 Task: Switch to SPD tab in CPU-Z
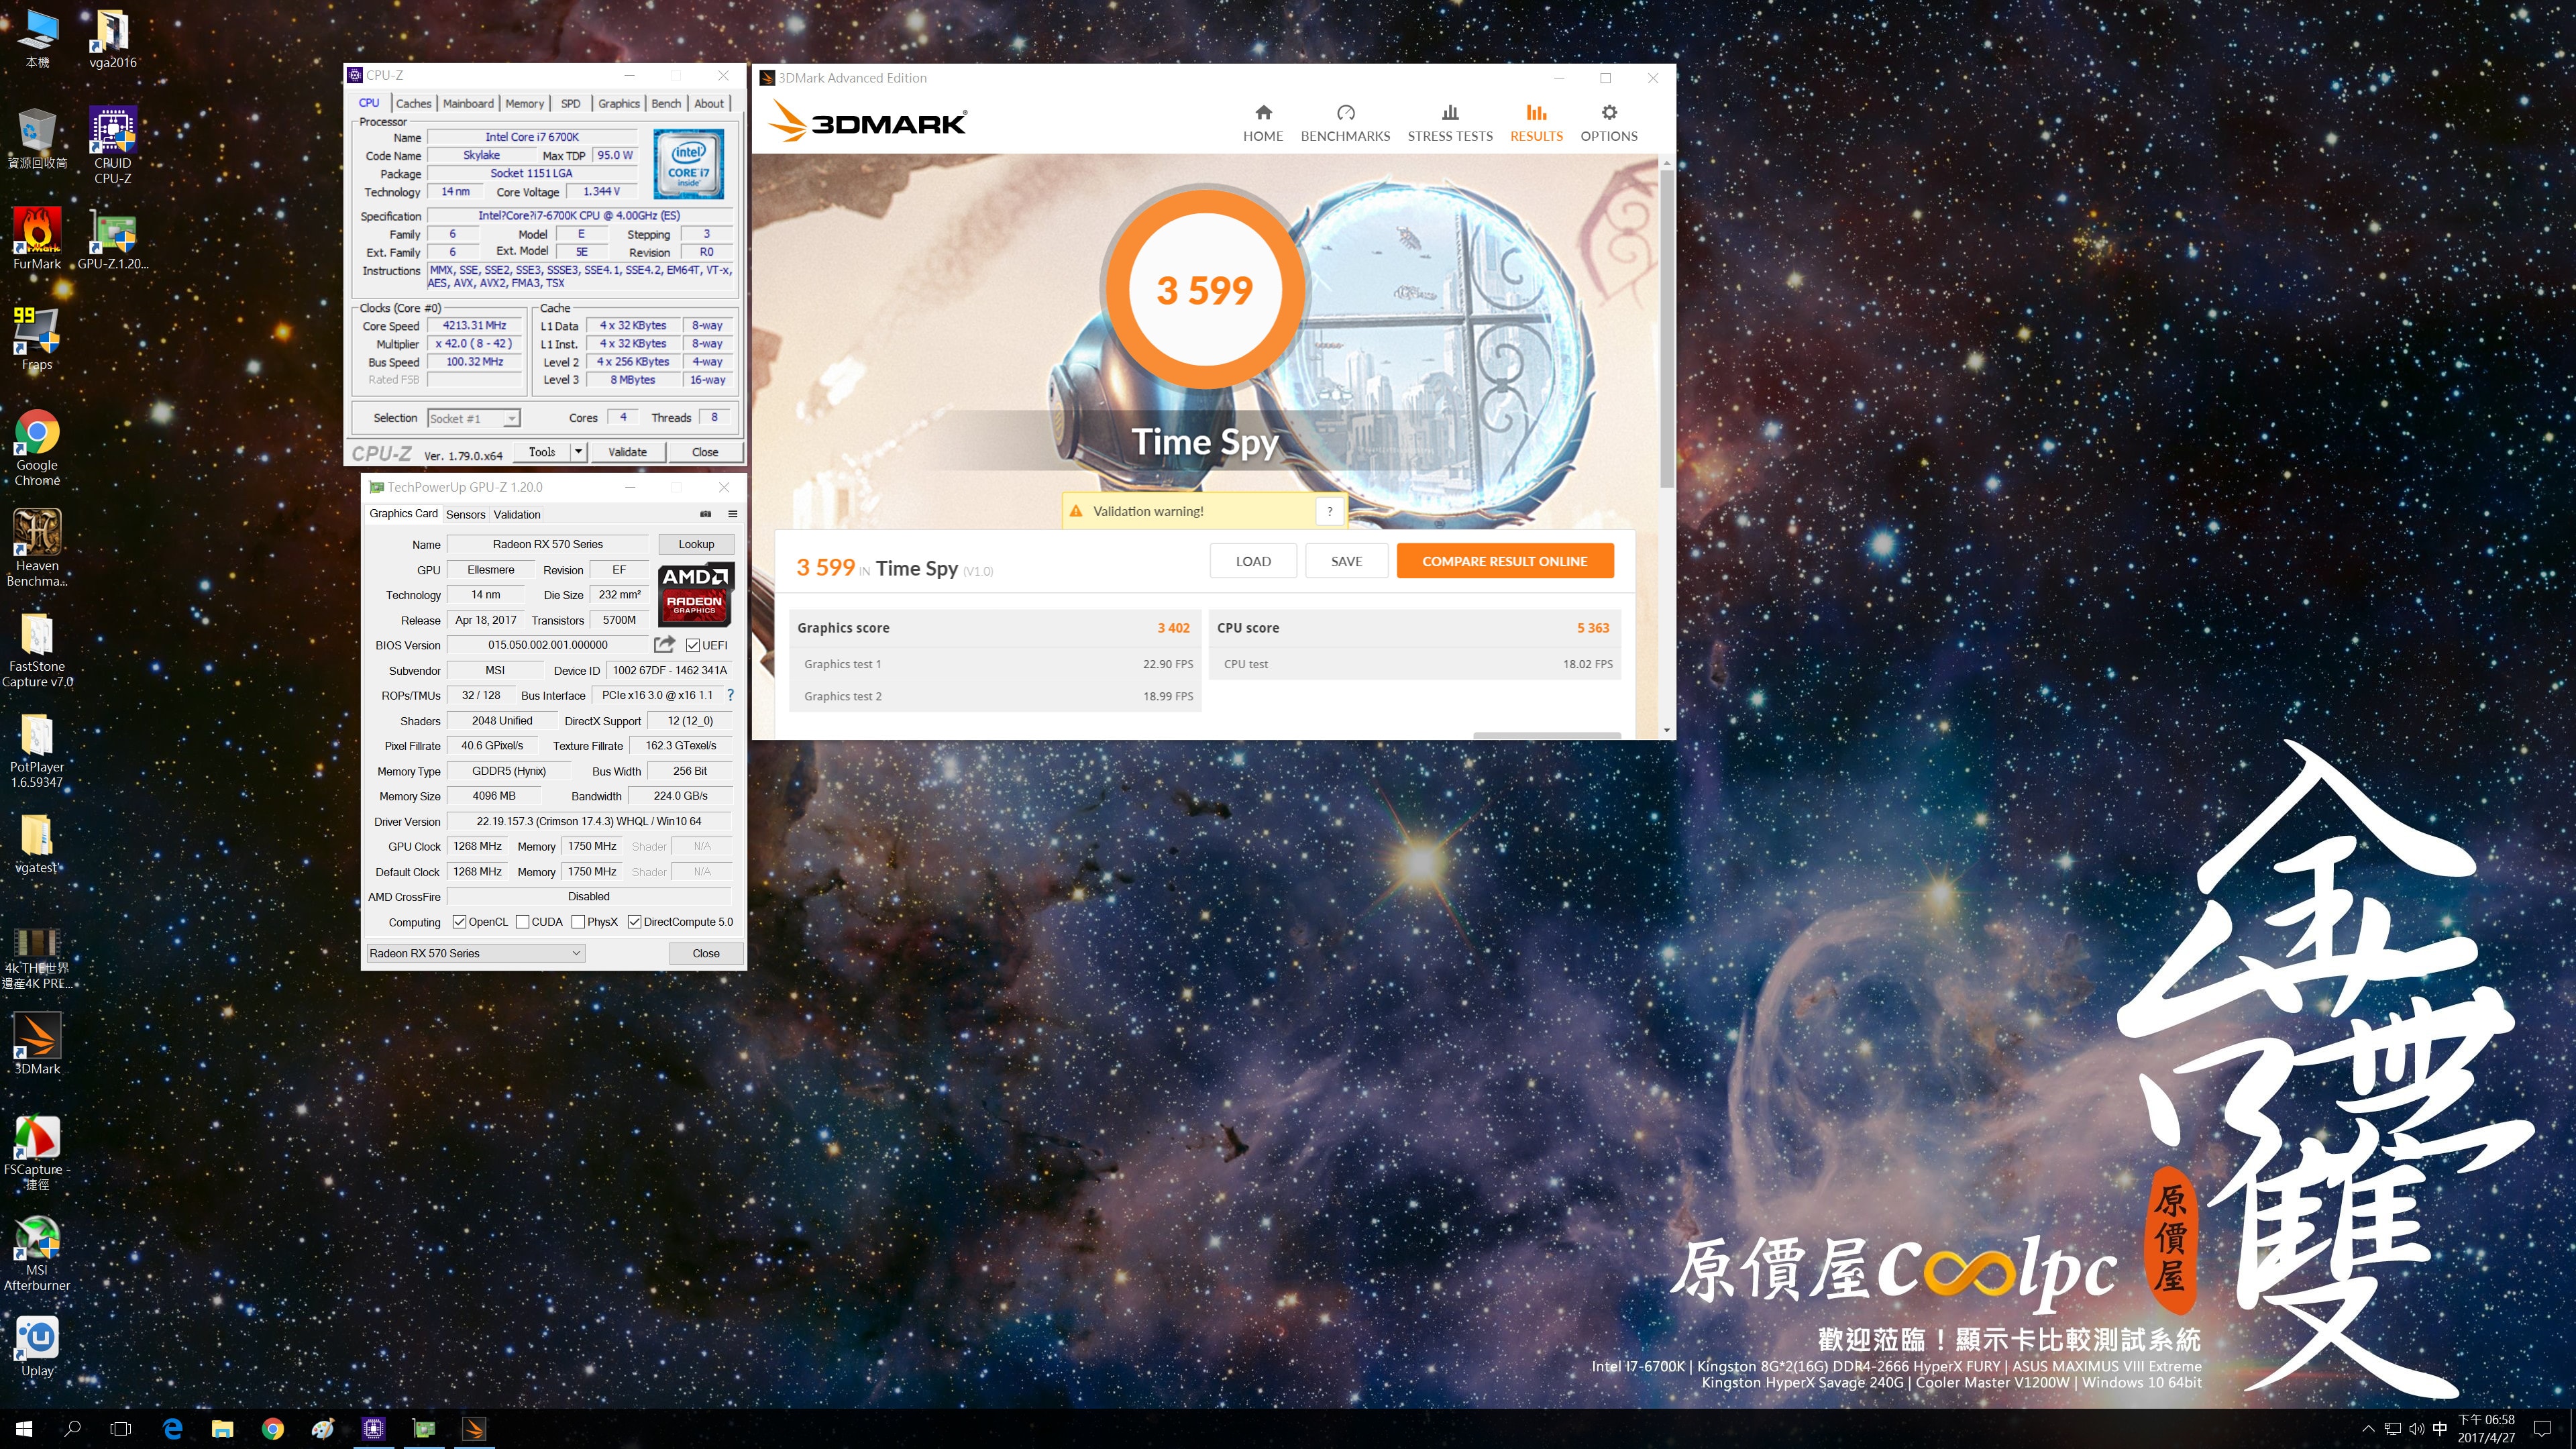click(570, 103)
